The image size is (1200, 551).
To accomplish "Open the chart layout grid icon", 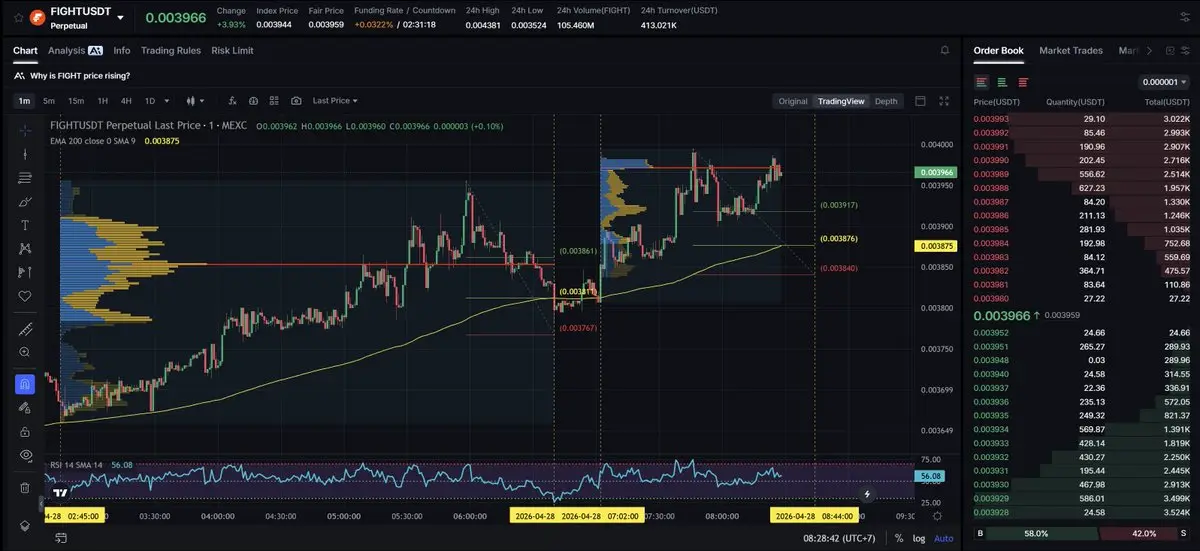I will [274, 100].
